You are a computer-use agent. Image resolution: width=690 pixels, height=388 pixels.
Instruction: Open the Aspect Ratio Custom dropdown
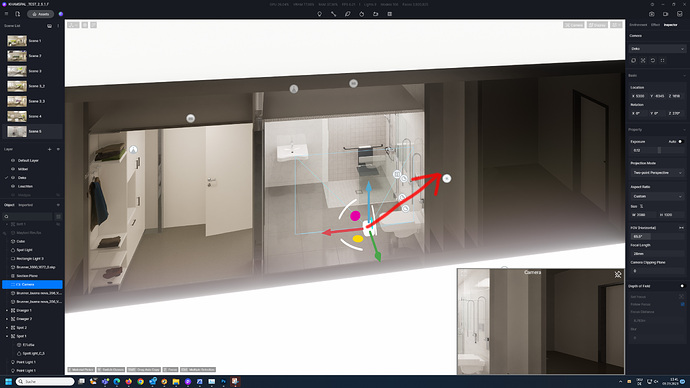657,196
